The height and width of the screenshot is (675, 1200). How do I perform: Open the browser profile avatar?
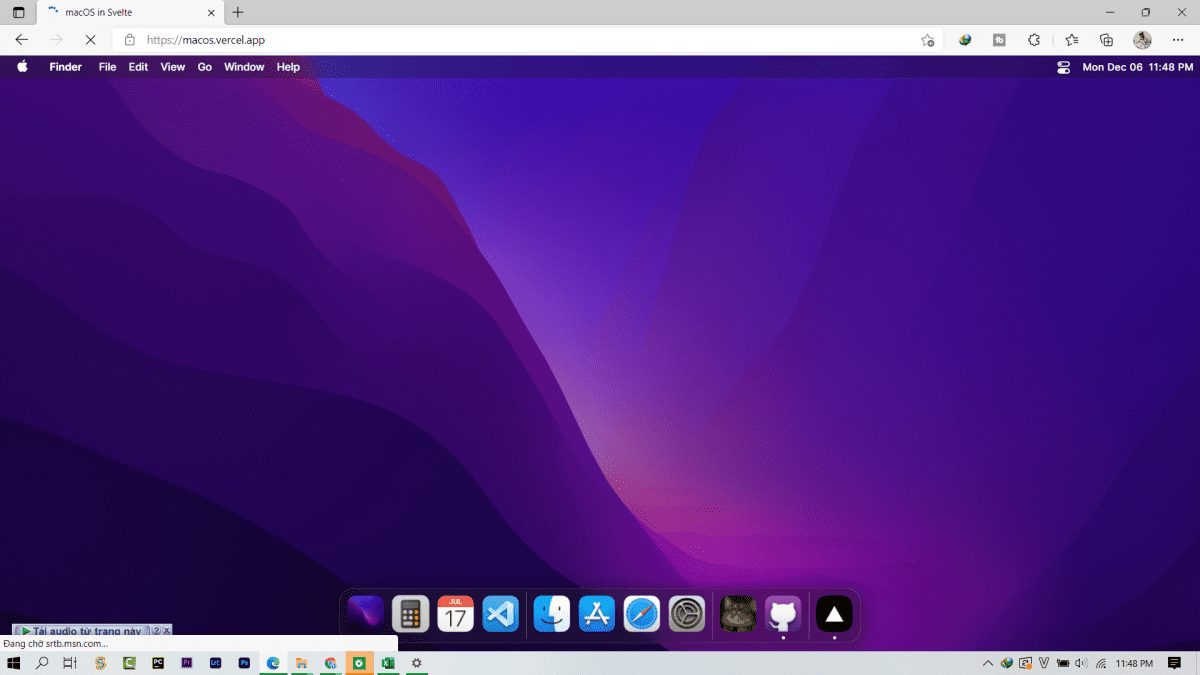click(x=1142, y=40)
